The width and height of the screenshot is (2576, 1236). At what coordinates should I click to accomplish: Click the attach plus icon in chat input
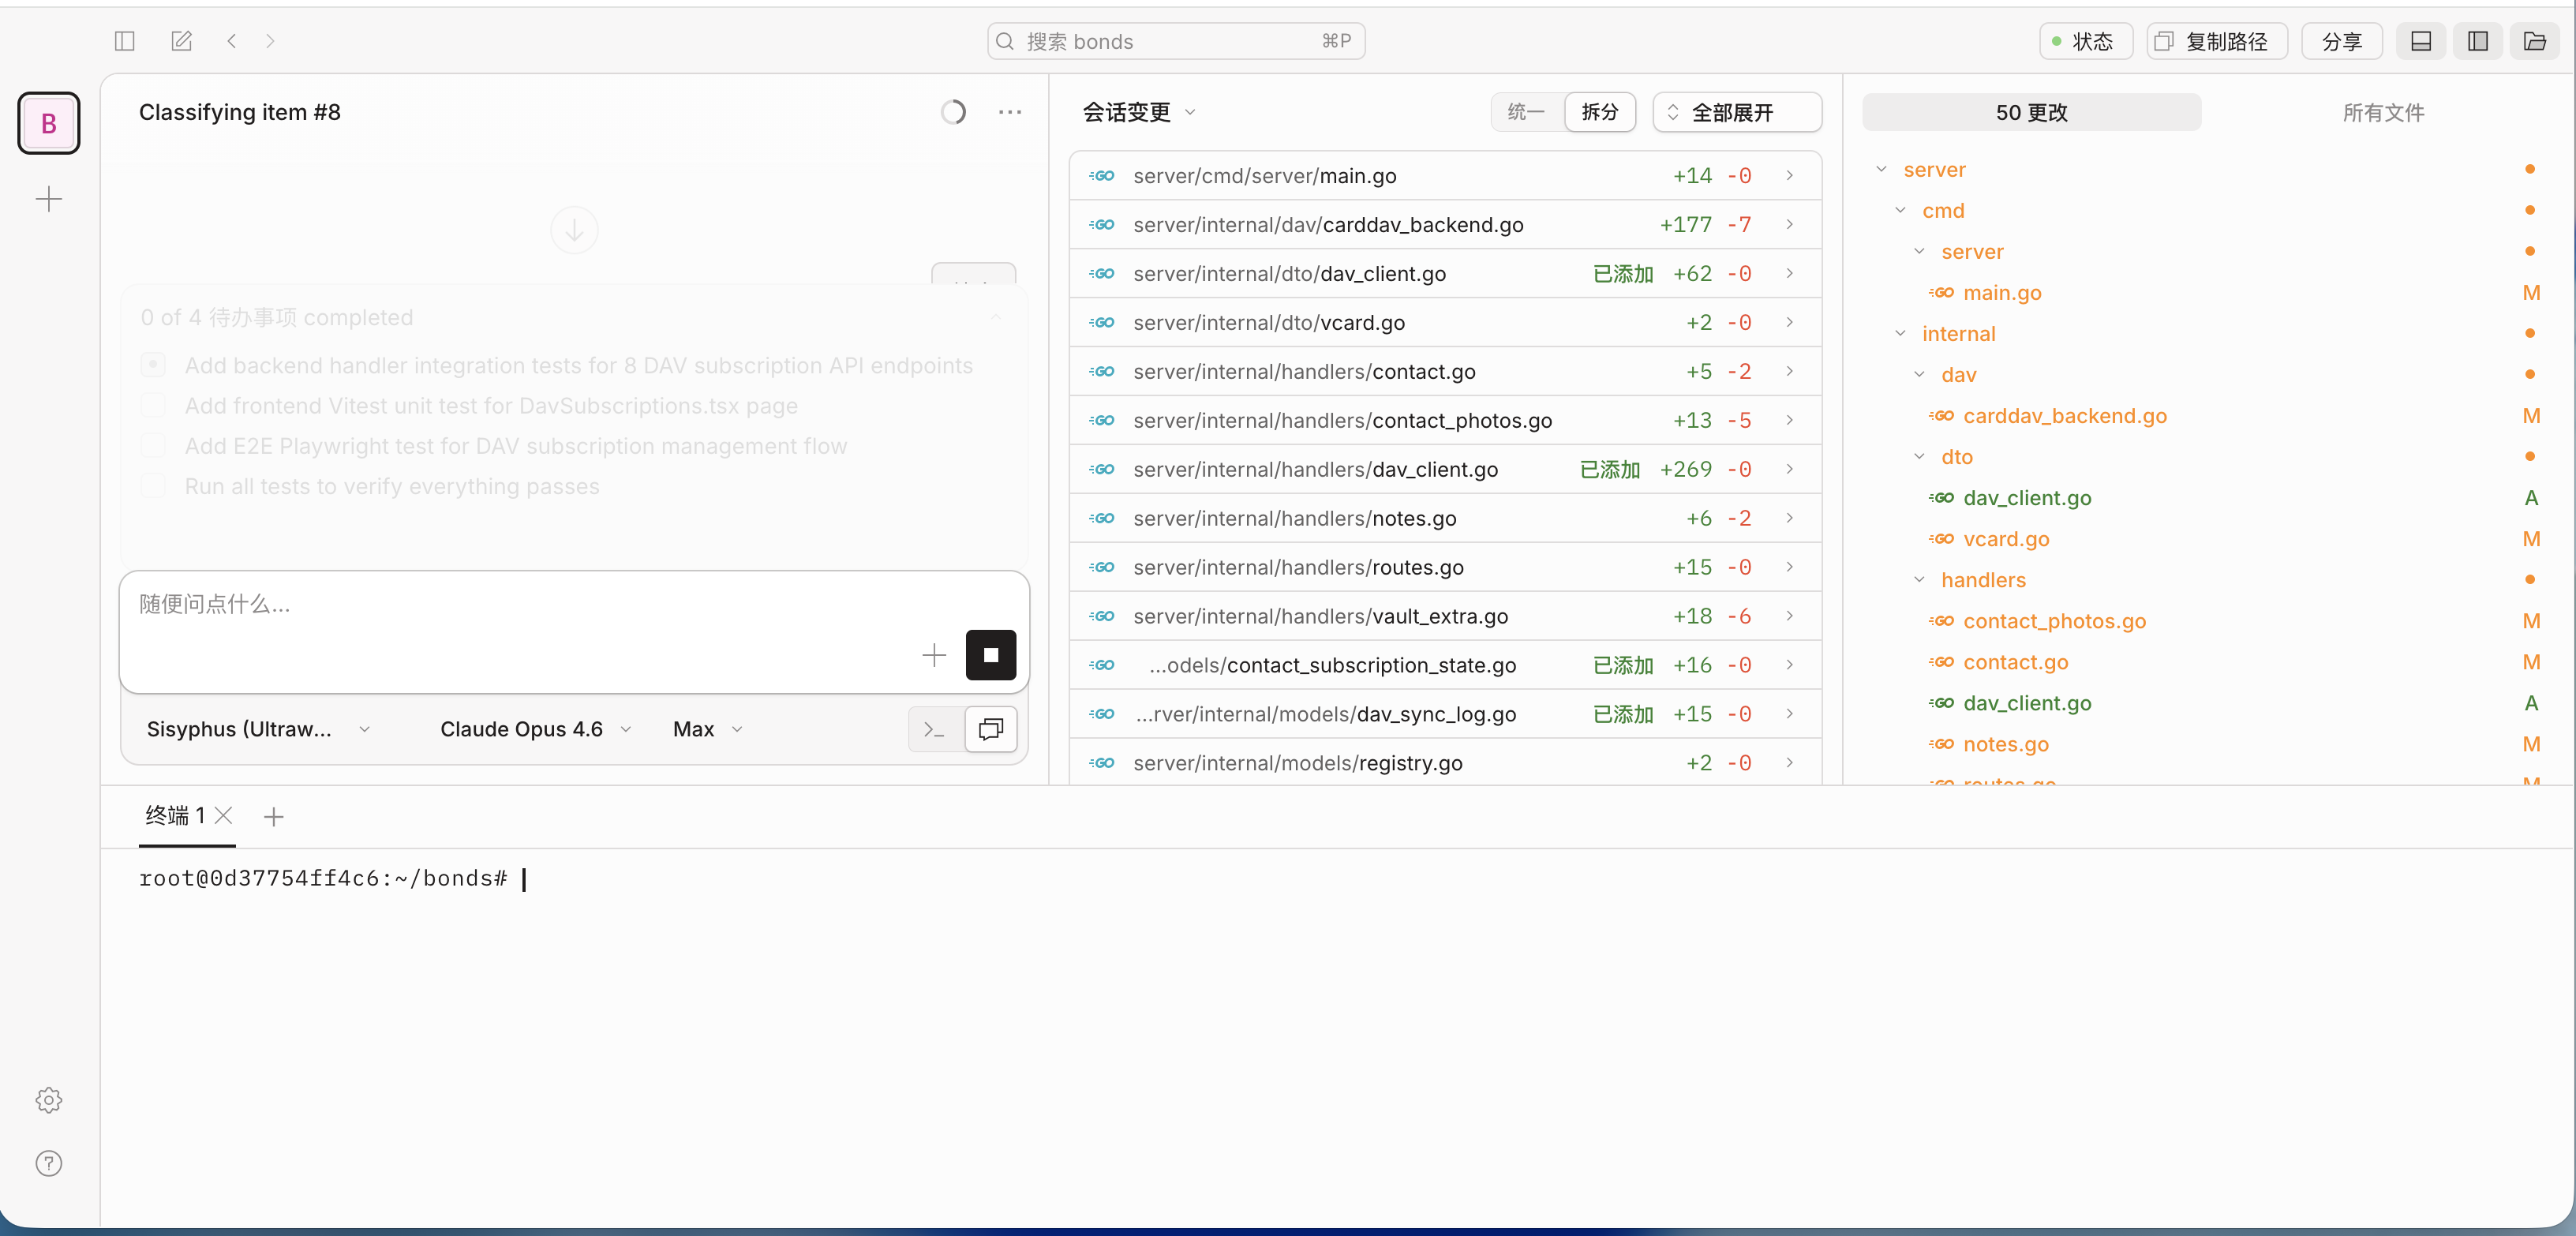933,655
